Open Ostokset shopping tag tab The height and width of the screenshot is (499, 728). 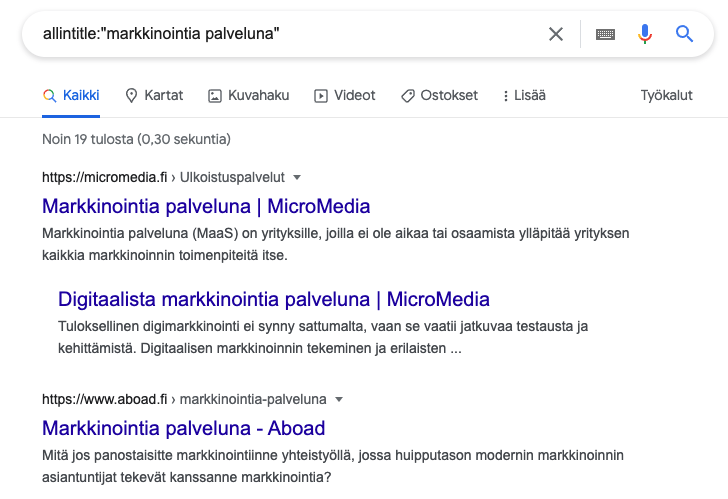[439, 96]
